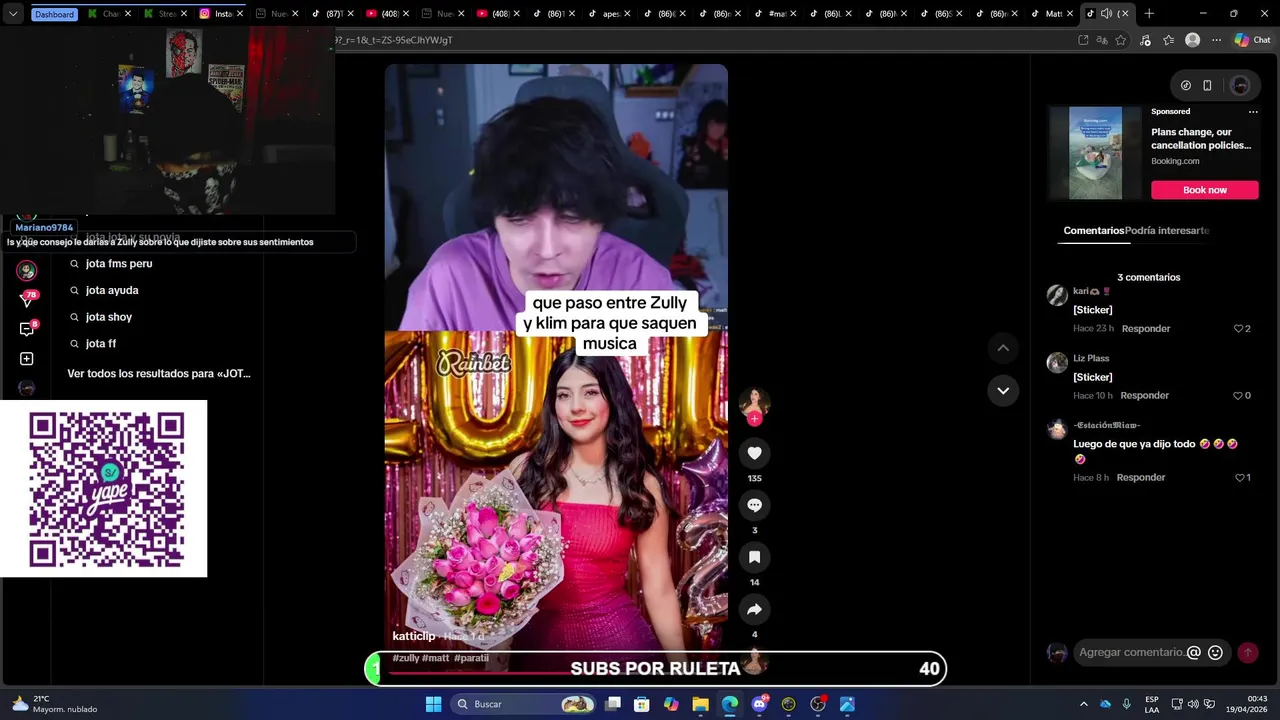Viewport: 1280px width, 720px height.
Task: Open sidebar upload plus icon
Action: (27, 359)
